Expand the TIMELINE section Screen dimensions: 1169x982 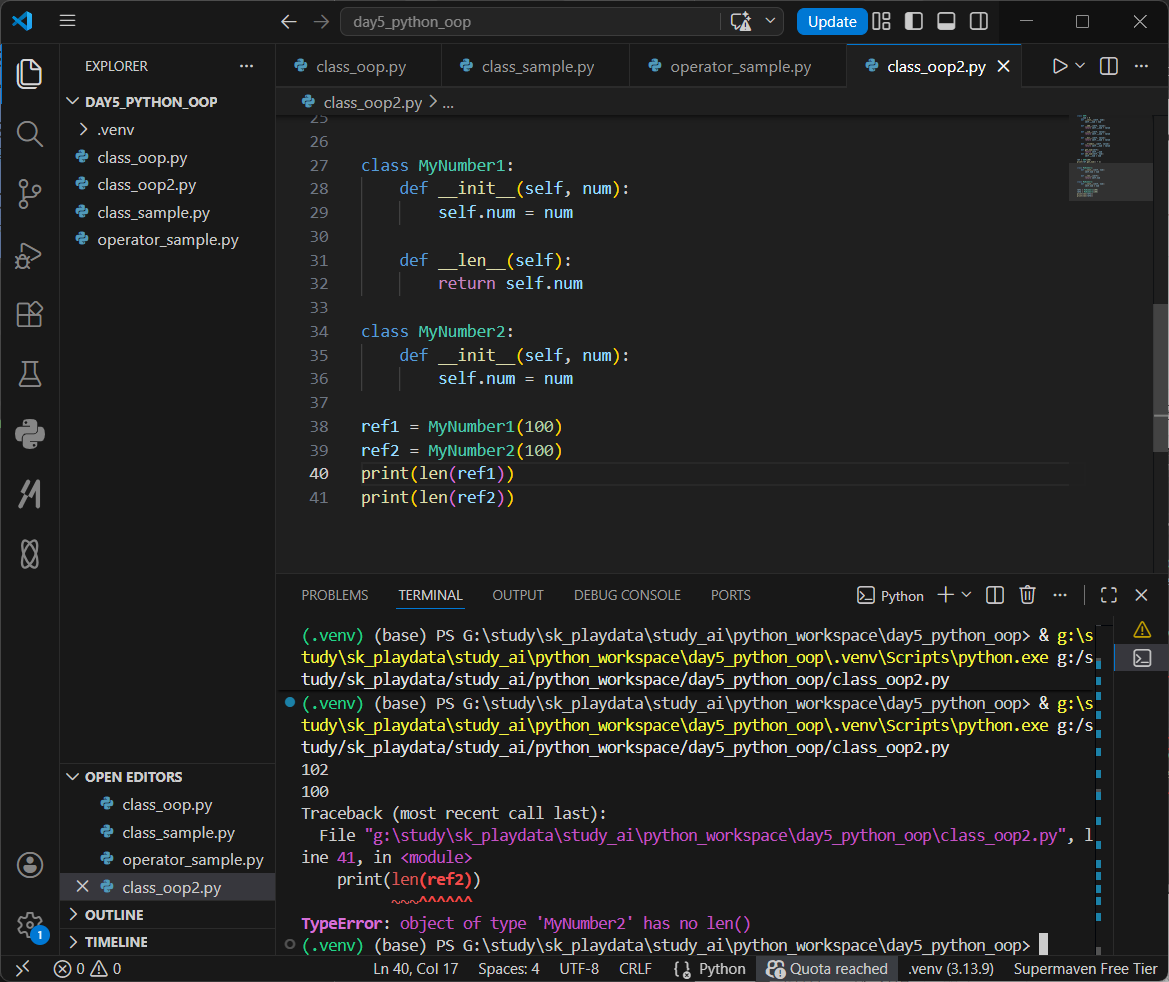(167, 942)
